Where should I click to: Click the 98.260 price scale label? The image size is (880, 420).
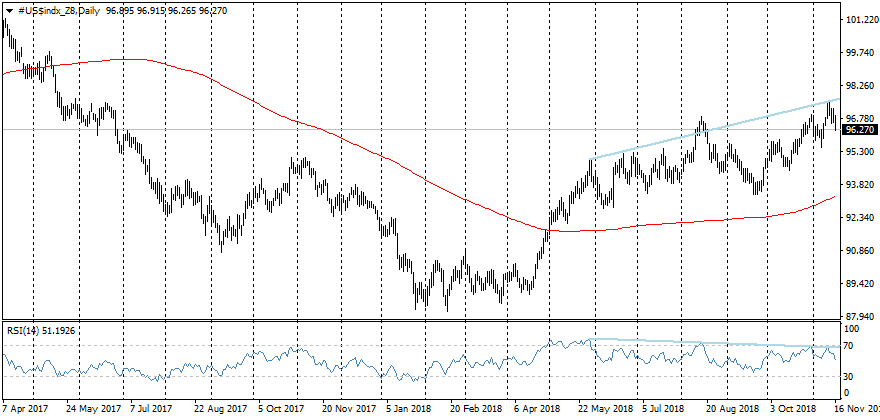(x=860, y=86)
